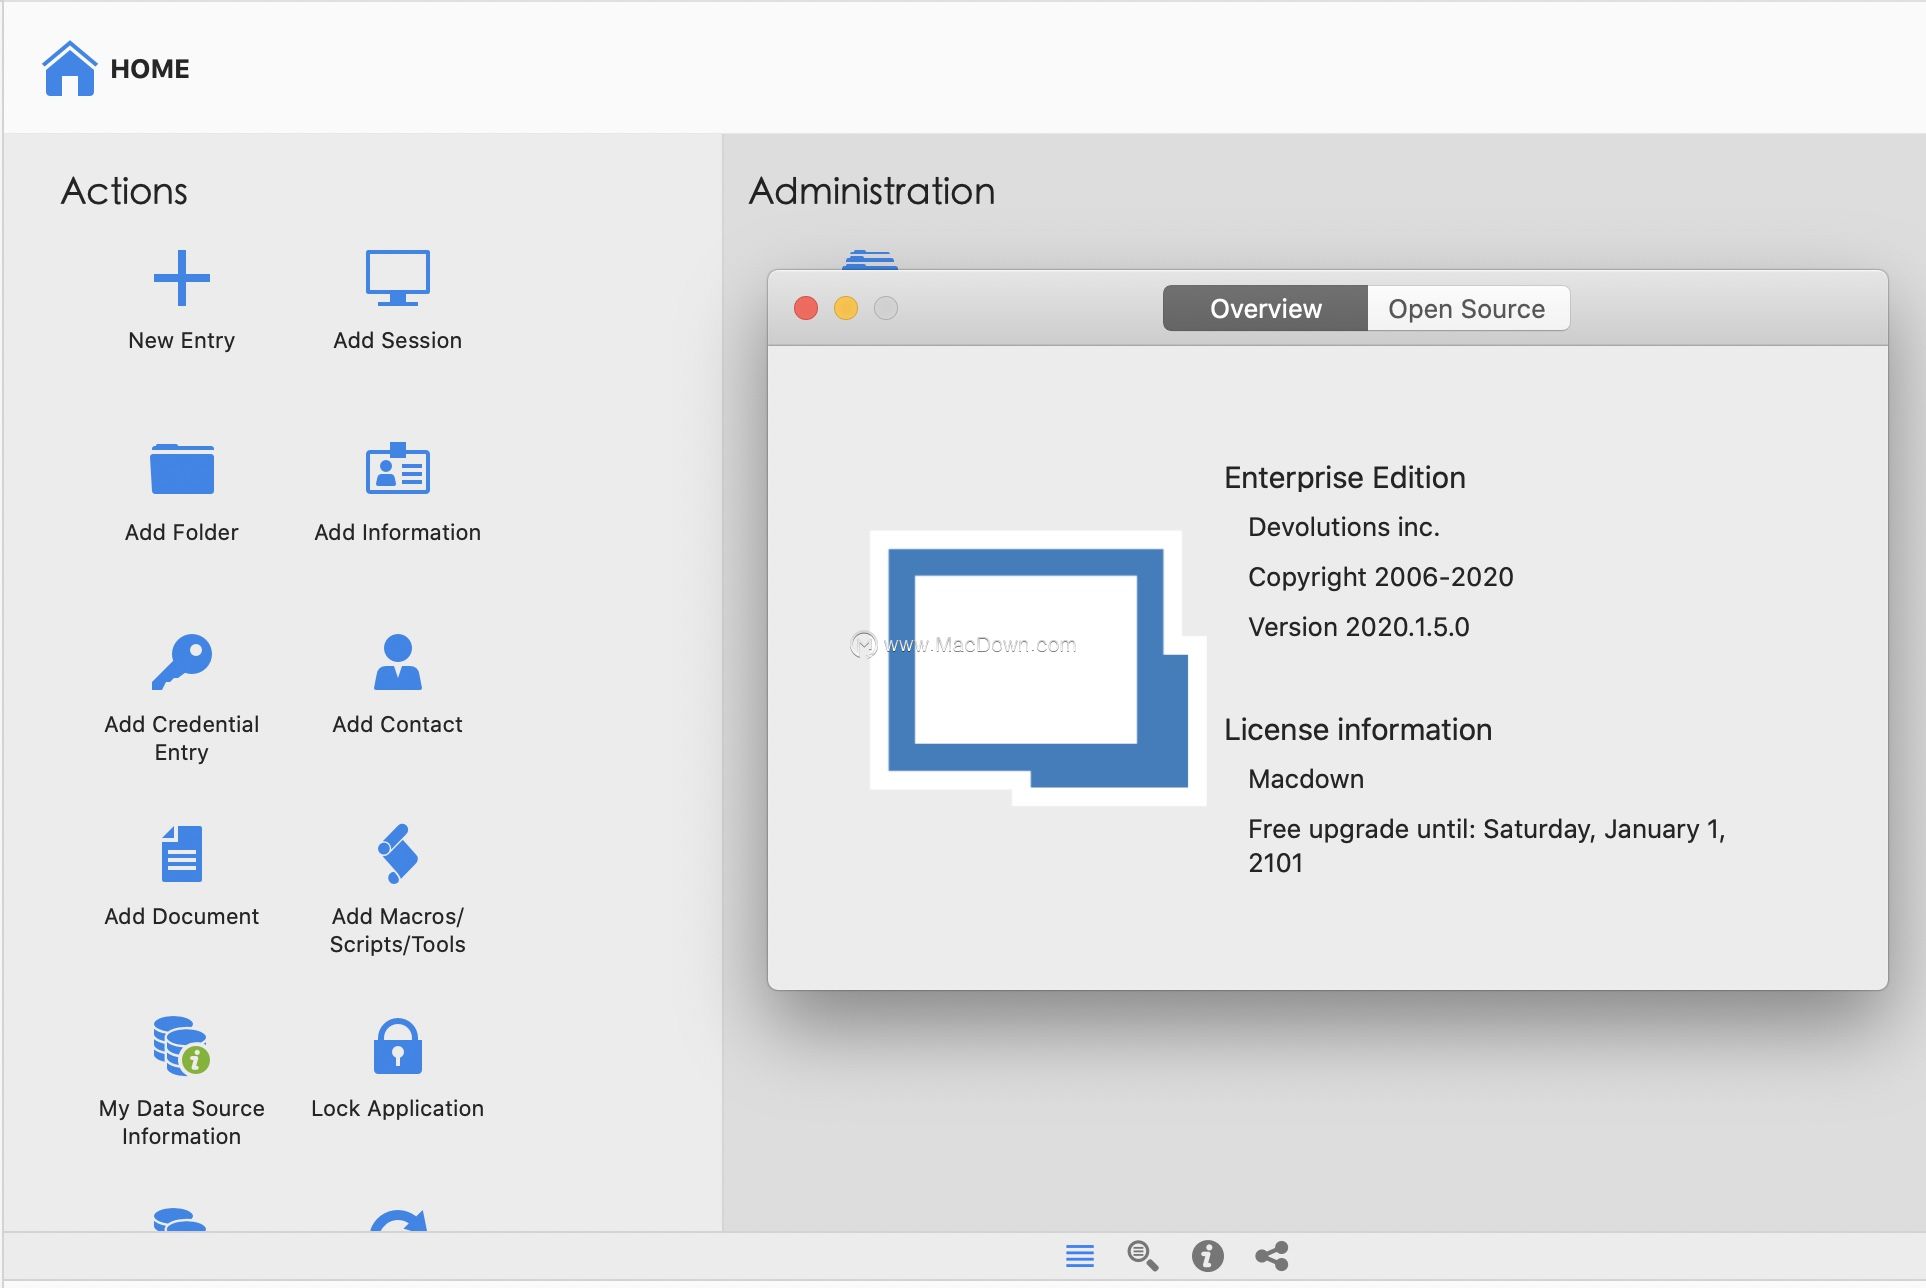Click the Add Contact label
Viewport: 1926px width, 1288px height.
[397, 725]
